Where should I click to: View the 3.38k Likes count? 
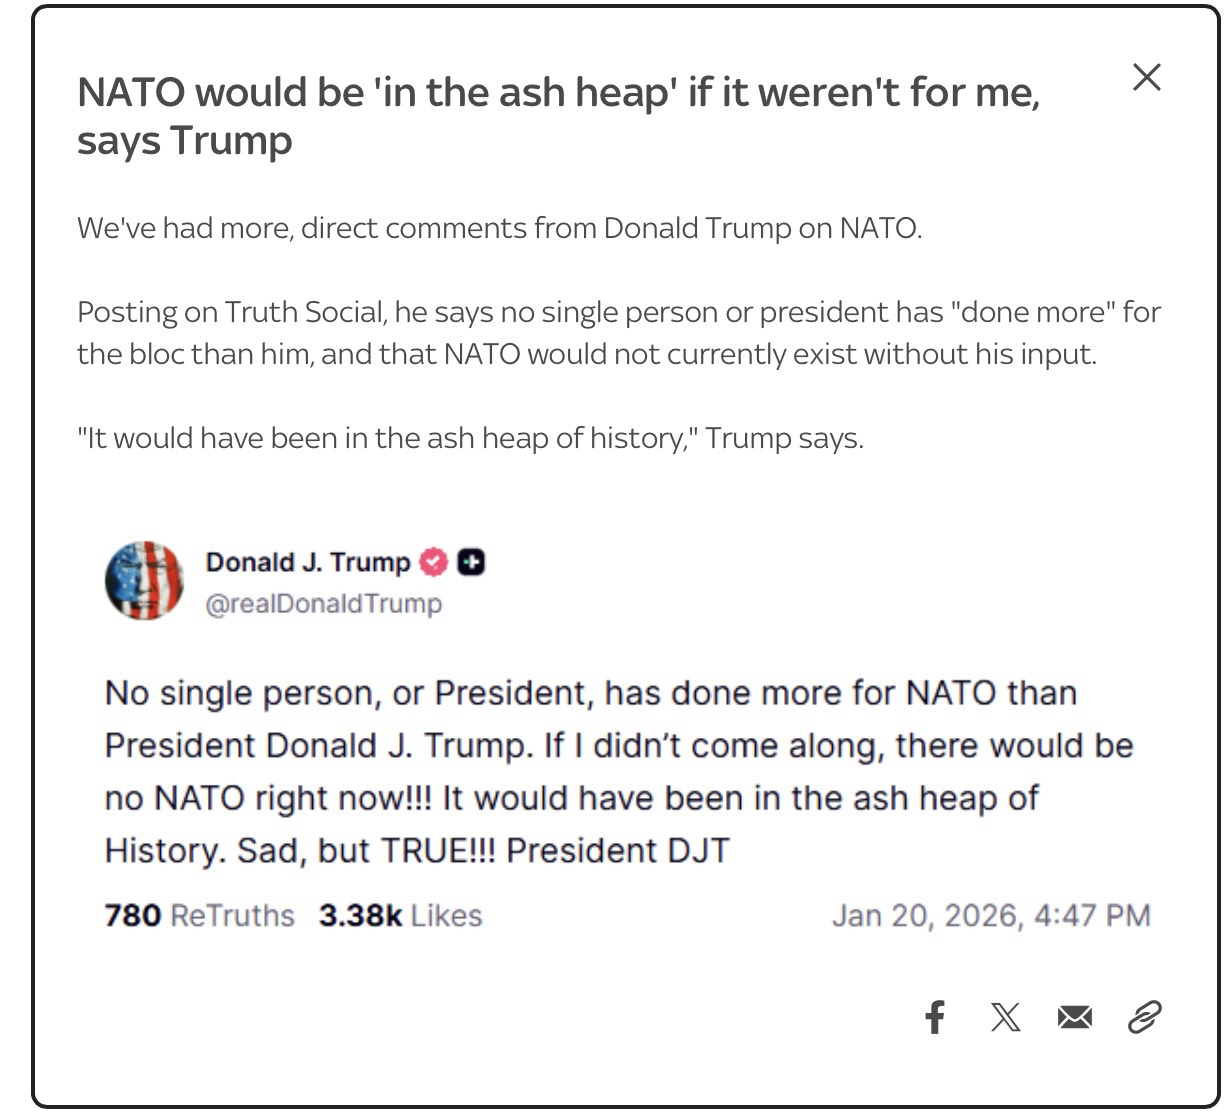(400, 916)
